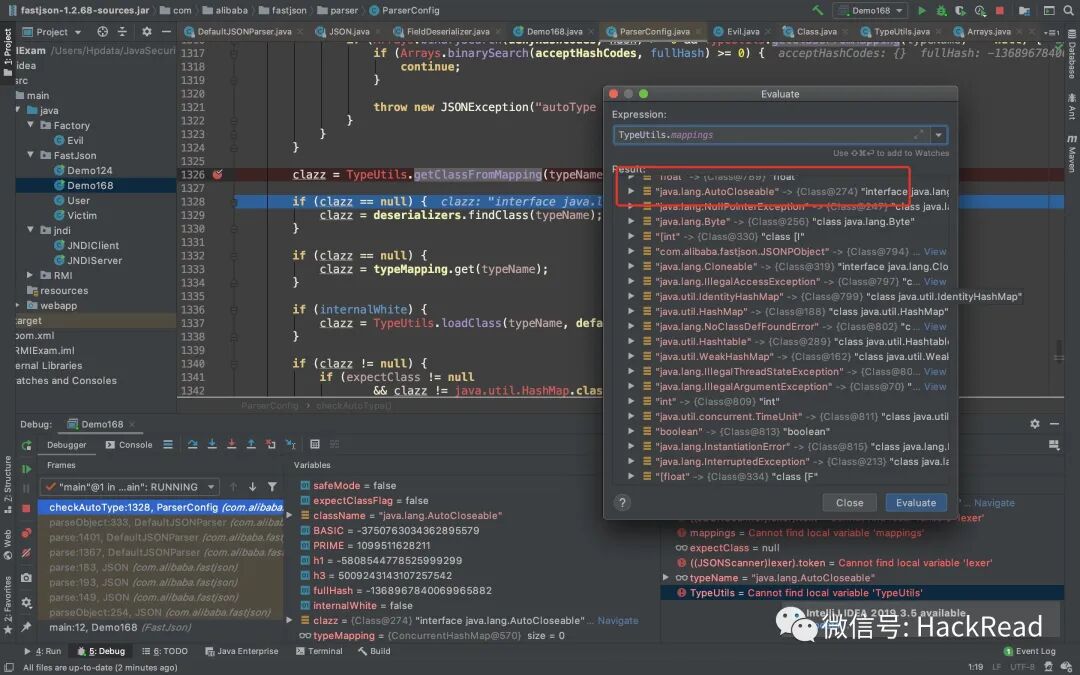Open expression history dropdown in Evaluate dialog
1080x675 pixels.
point(938,135)
